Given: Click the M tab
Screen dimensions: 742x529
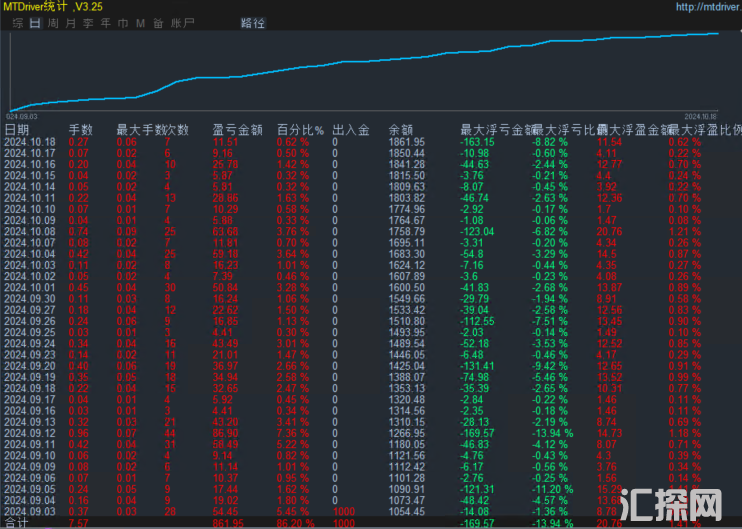Looking at the screenshot, I should pyautogui.click(x=140, y=22).
